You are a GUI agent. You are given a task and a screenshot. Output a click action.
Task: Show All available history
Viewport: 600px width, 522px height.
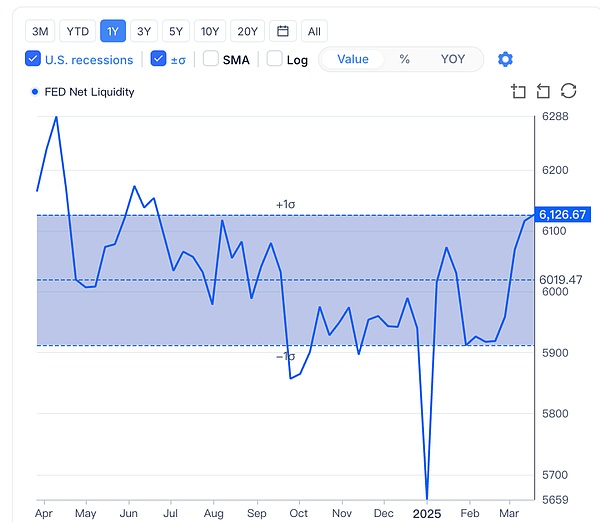click(314, 31)
